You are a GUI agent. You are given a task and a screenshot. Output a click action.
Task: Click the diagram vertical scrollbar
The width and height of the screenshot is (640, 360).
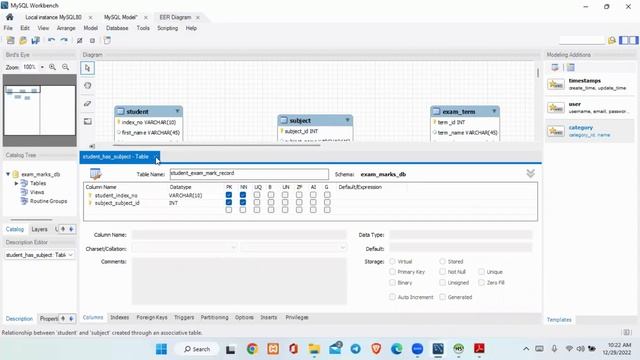538,73
